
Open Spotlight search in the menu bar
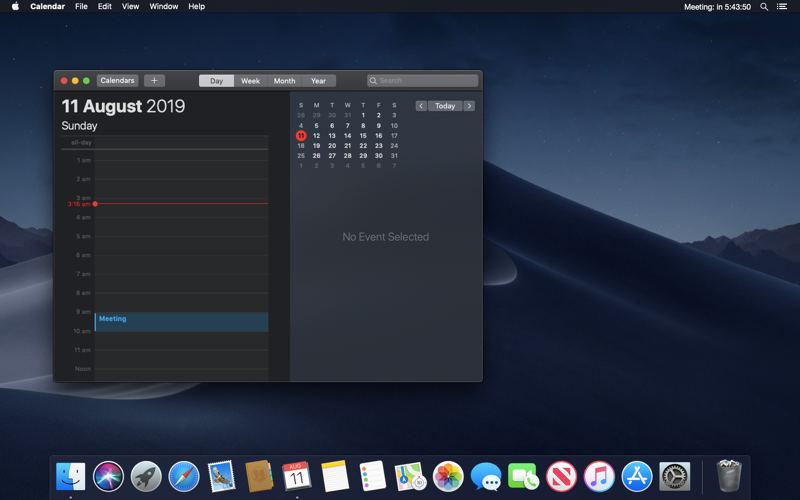tap(764, 7)
